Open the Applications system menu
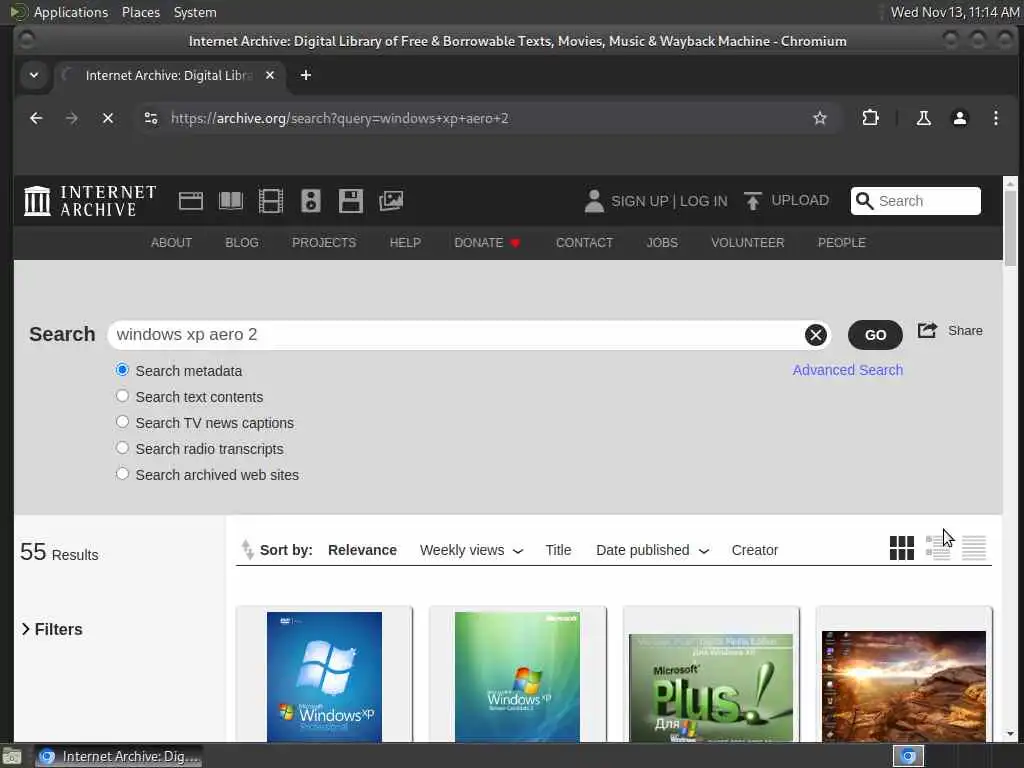The width and height of the screenshot is (1024, 768). (x=71, y=12)
